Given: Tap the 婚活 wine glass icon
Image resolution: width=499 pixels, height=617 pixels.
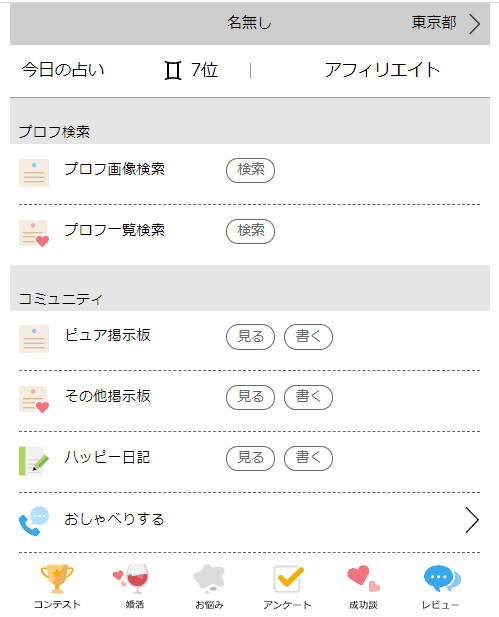Looking at the screenshot, I should pos(131,578).
